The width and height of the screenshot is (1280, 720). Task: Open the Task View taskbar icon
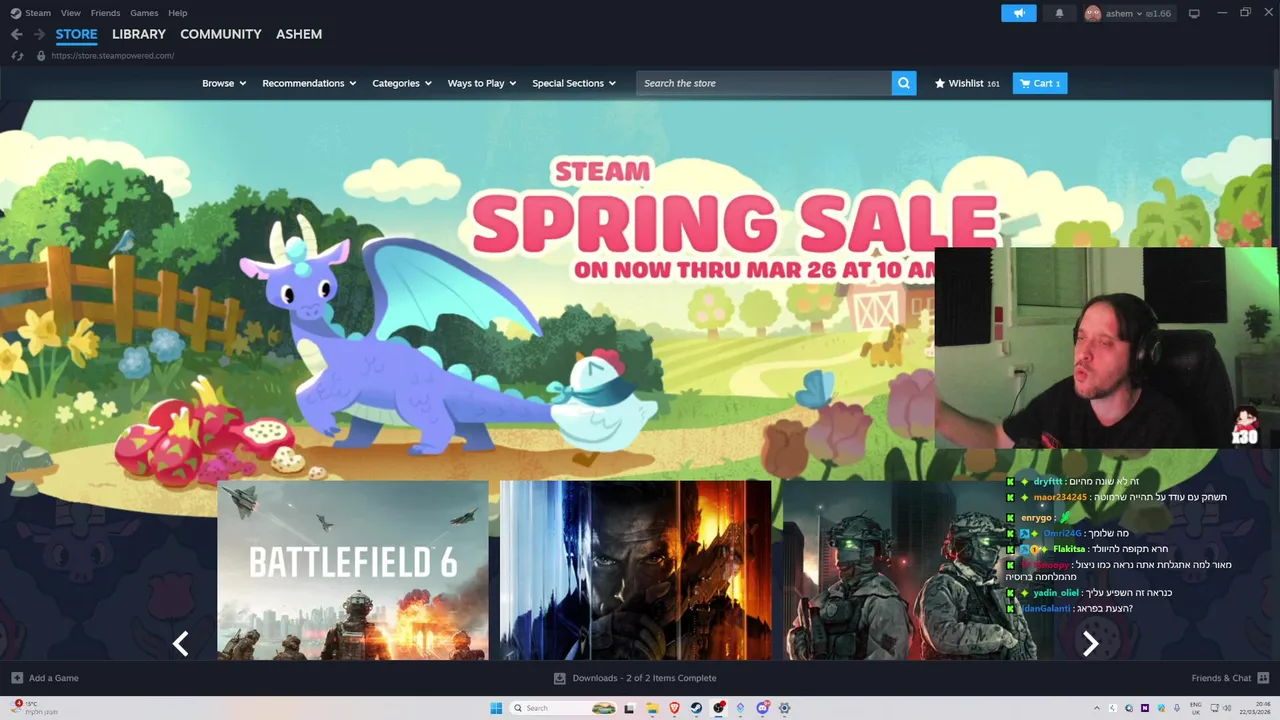(x=629, y=708)
